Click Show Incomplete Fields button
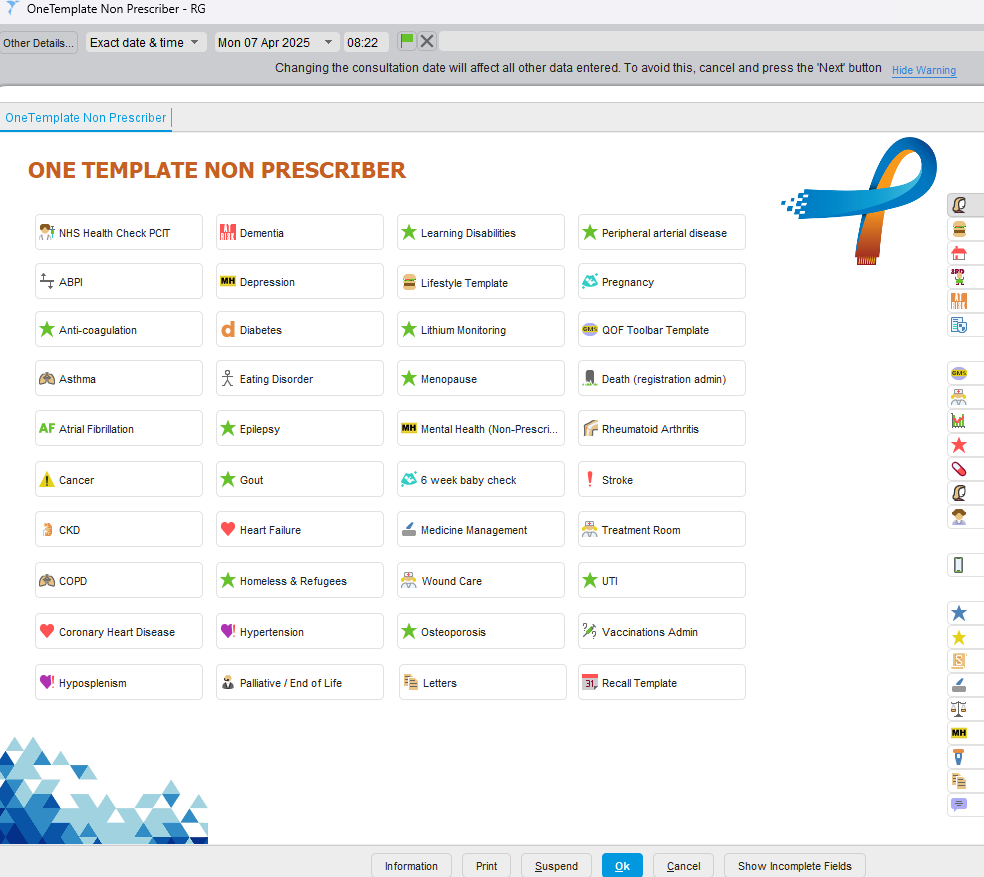Image resolution: width=984 pixels, height=877 pixels. point(794,866)
